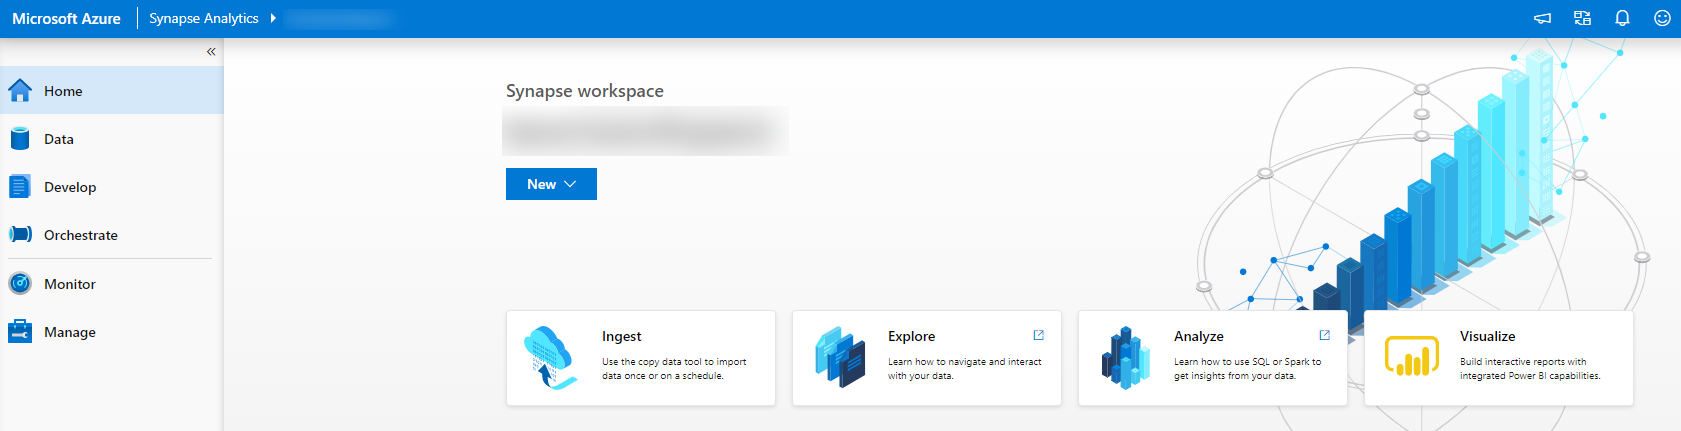Open switch directory icon in header
Viewport: 1681px width, 431px height.
[x=1582, y=18]
